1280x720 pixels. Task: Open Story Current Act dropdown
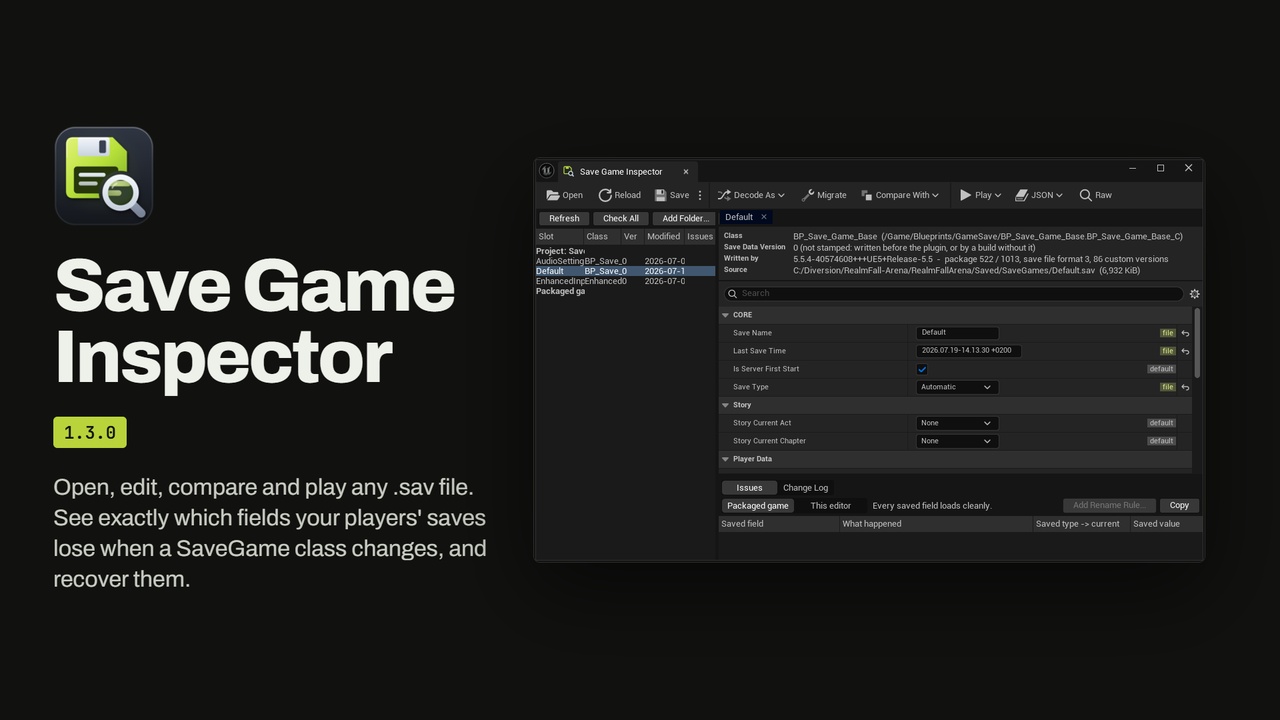957,423
